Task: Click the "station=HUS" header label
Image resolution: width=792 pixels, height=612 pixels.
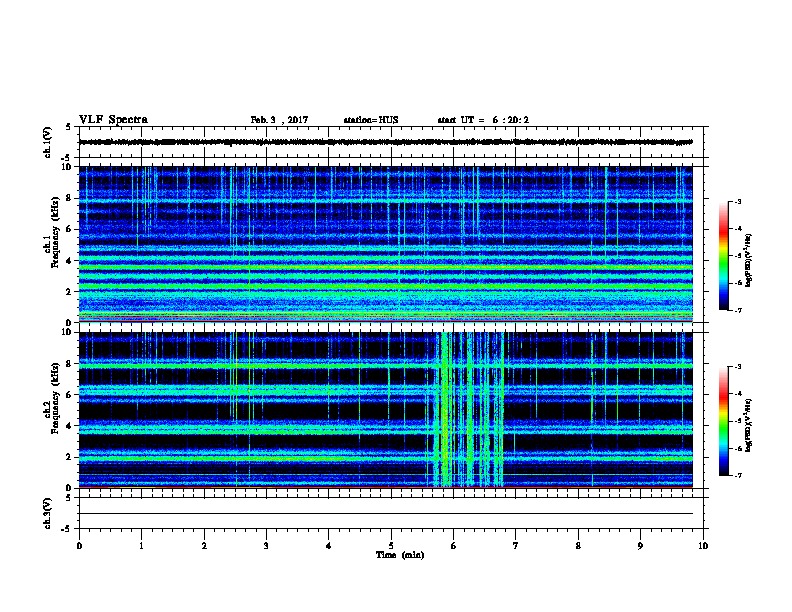Action: (x=371, y=120)
